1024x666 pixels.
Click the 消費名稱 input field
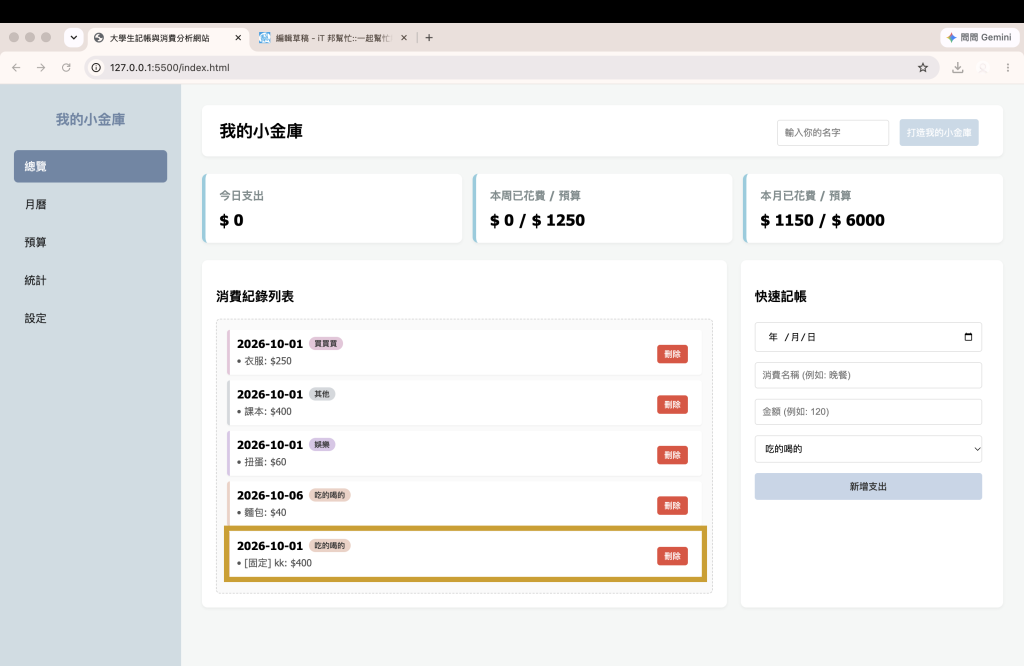(x=868, y=375)
